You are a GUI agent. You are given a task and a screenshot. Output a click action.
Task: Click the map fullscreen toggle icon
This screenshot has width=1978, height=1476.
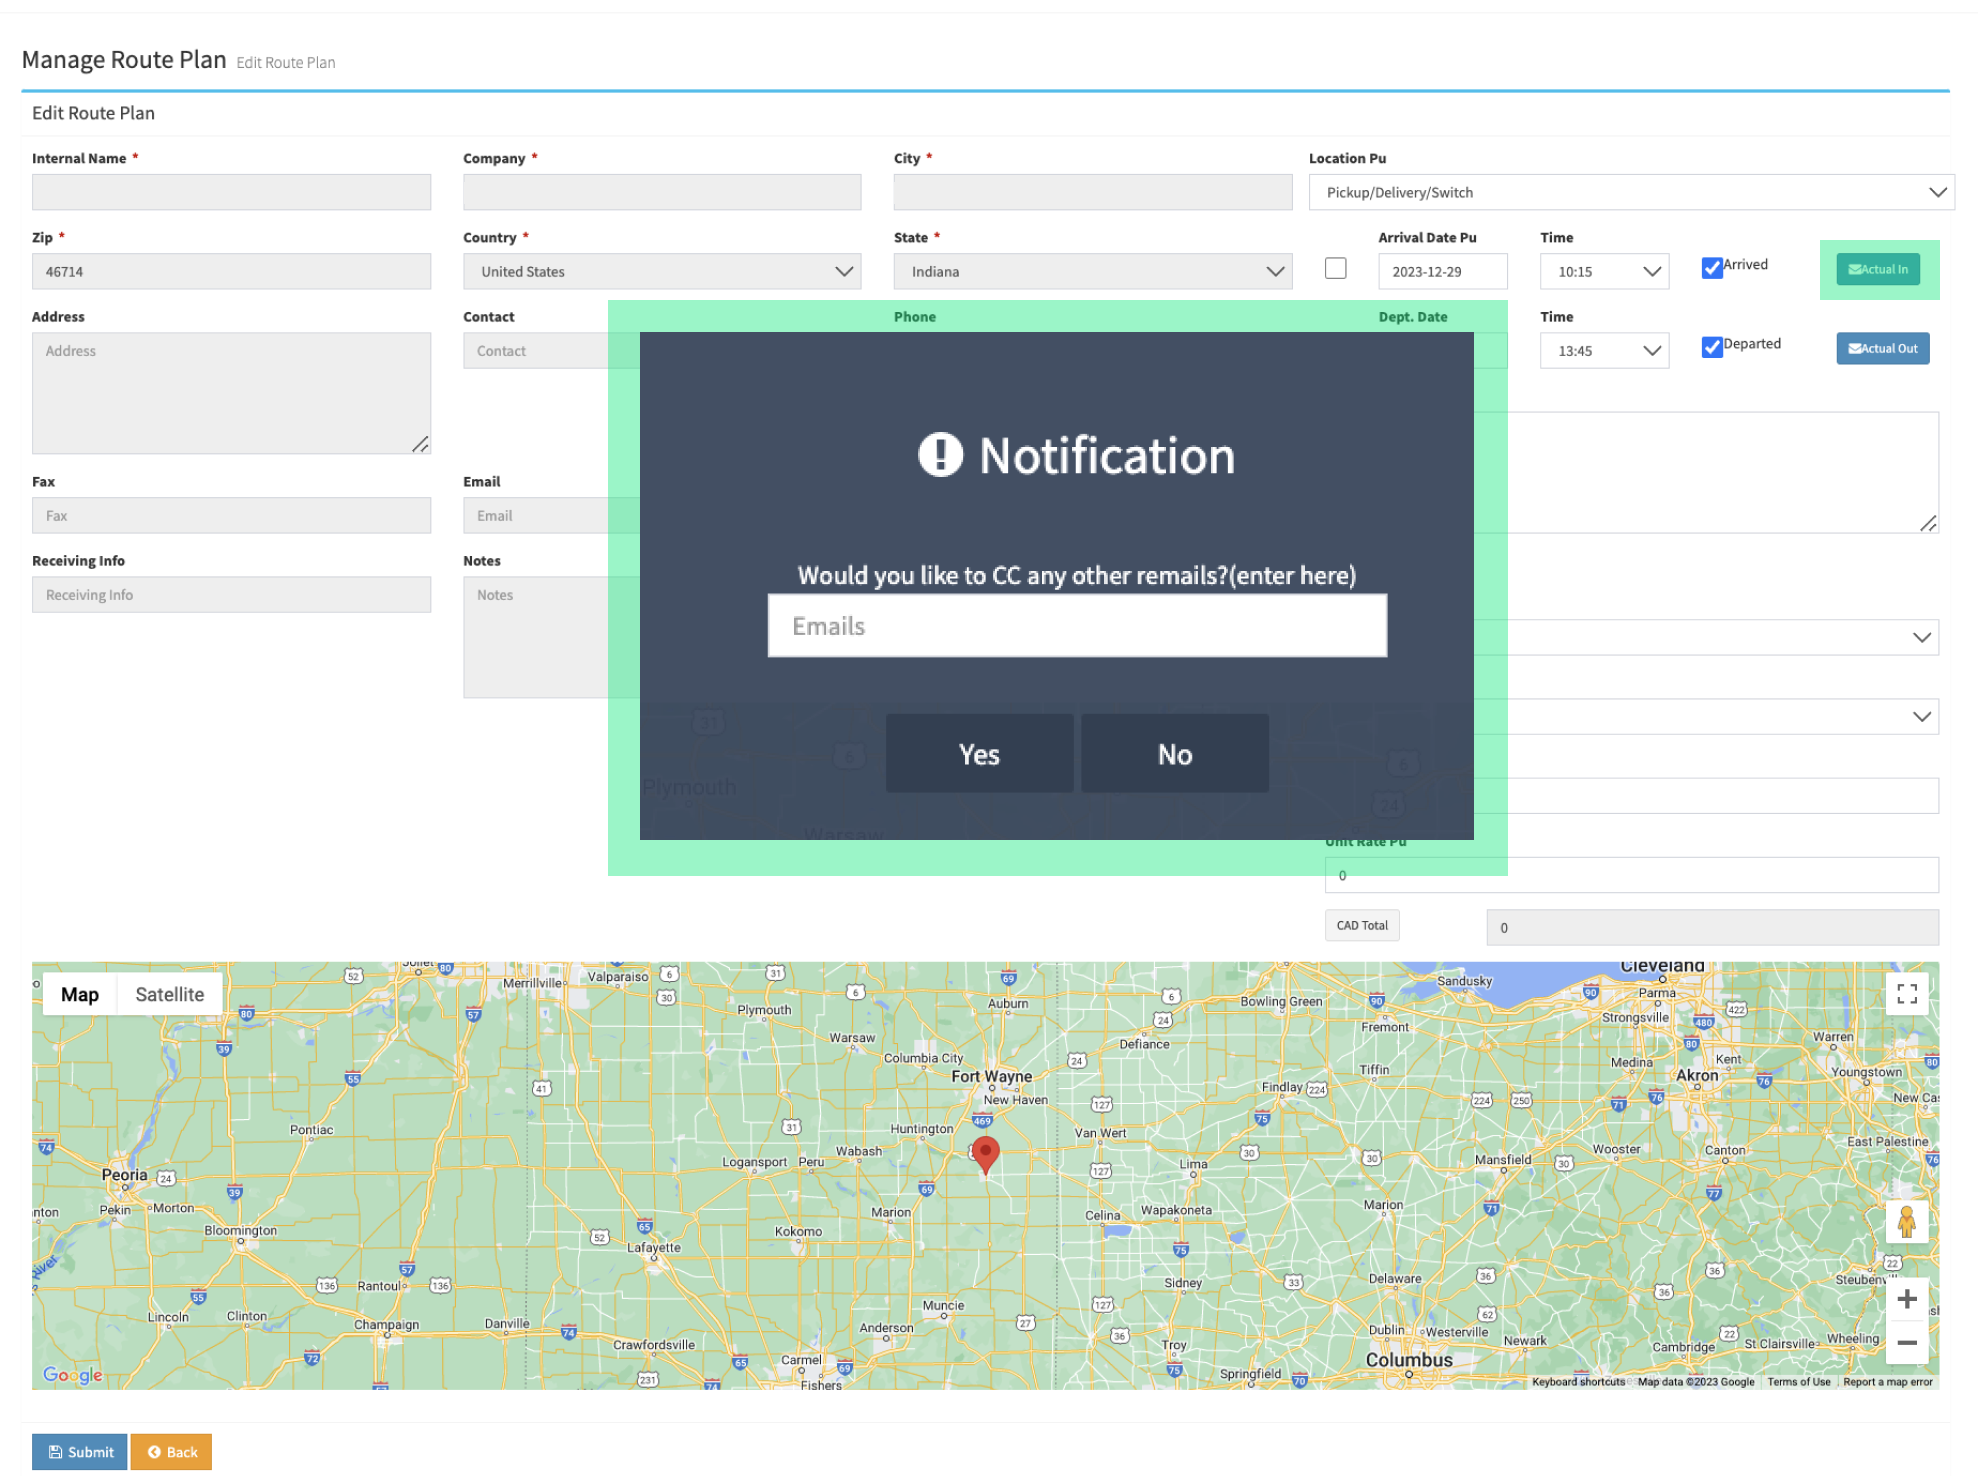pyautogui.click(x=1906, y=993)
